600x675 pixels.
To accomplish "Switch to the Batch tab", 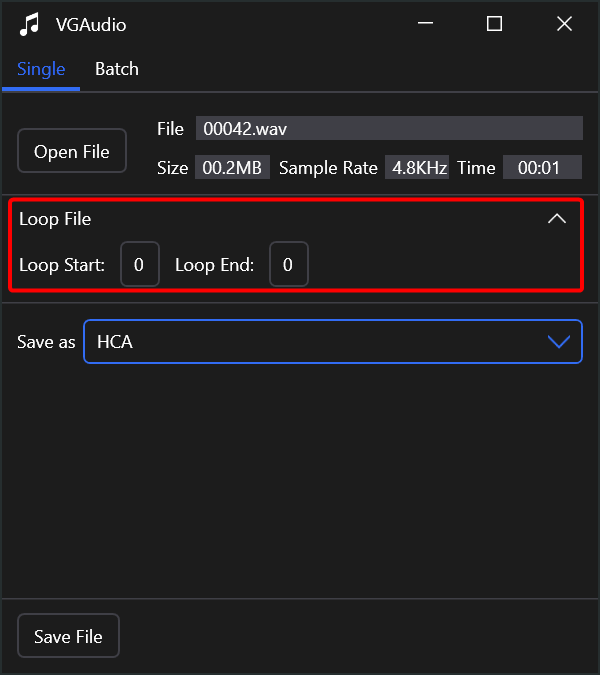I will pyautogui.click(x=117, y=69).
